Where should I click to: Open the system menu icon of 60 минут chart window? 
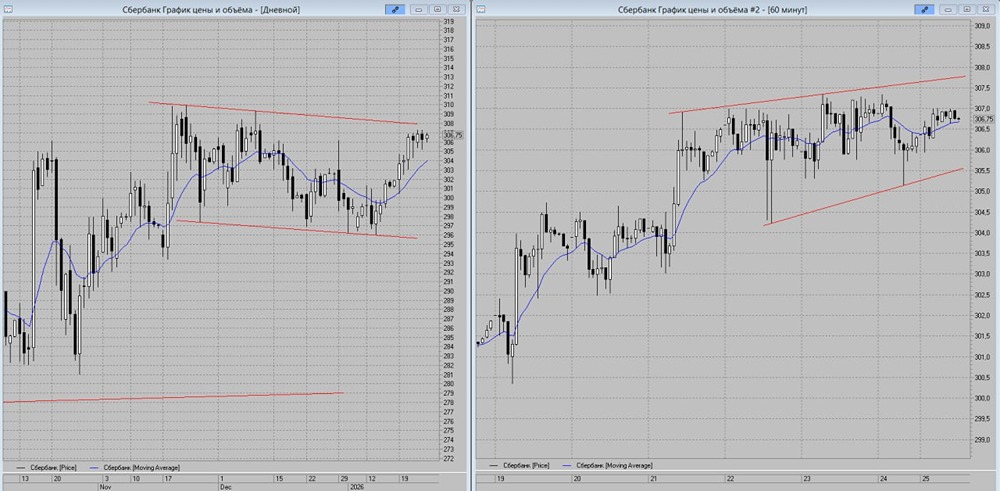click(x=481, y=9)
